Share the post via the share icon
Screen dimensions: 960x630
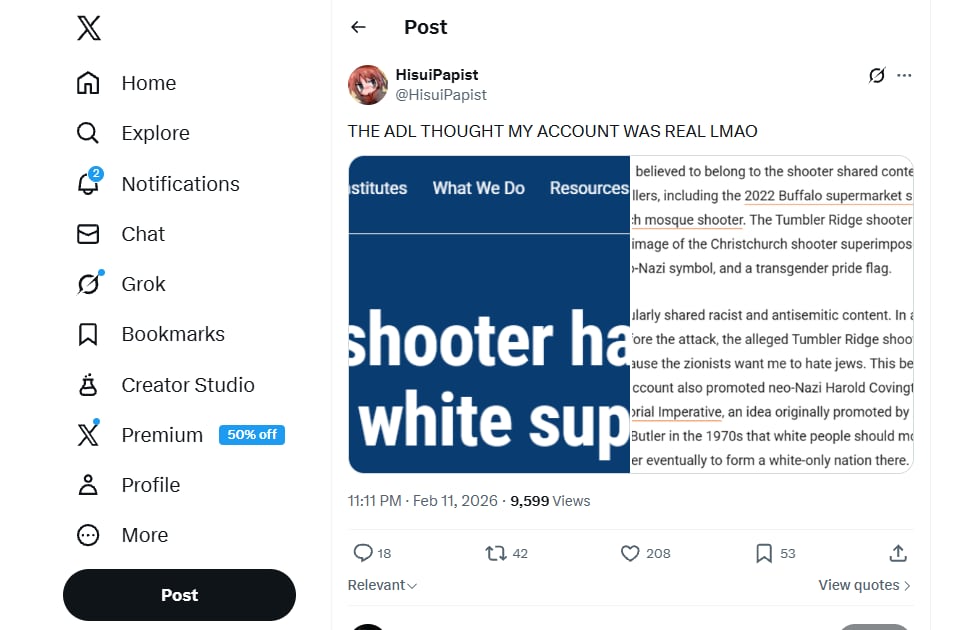[x=897, y=552]
